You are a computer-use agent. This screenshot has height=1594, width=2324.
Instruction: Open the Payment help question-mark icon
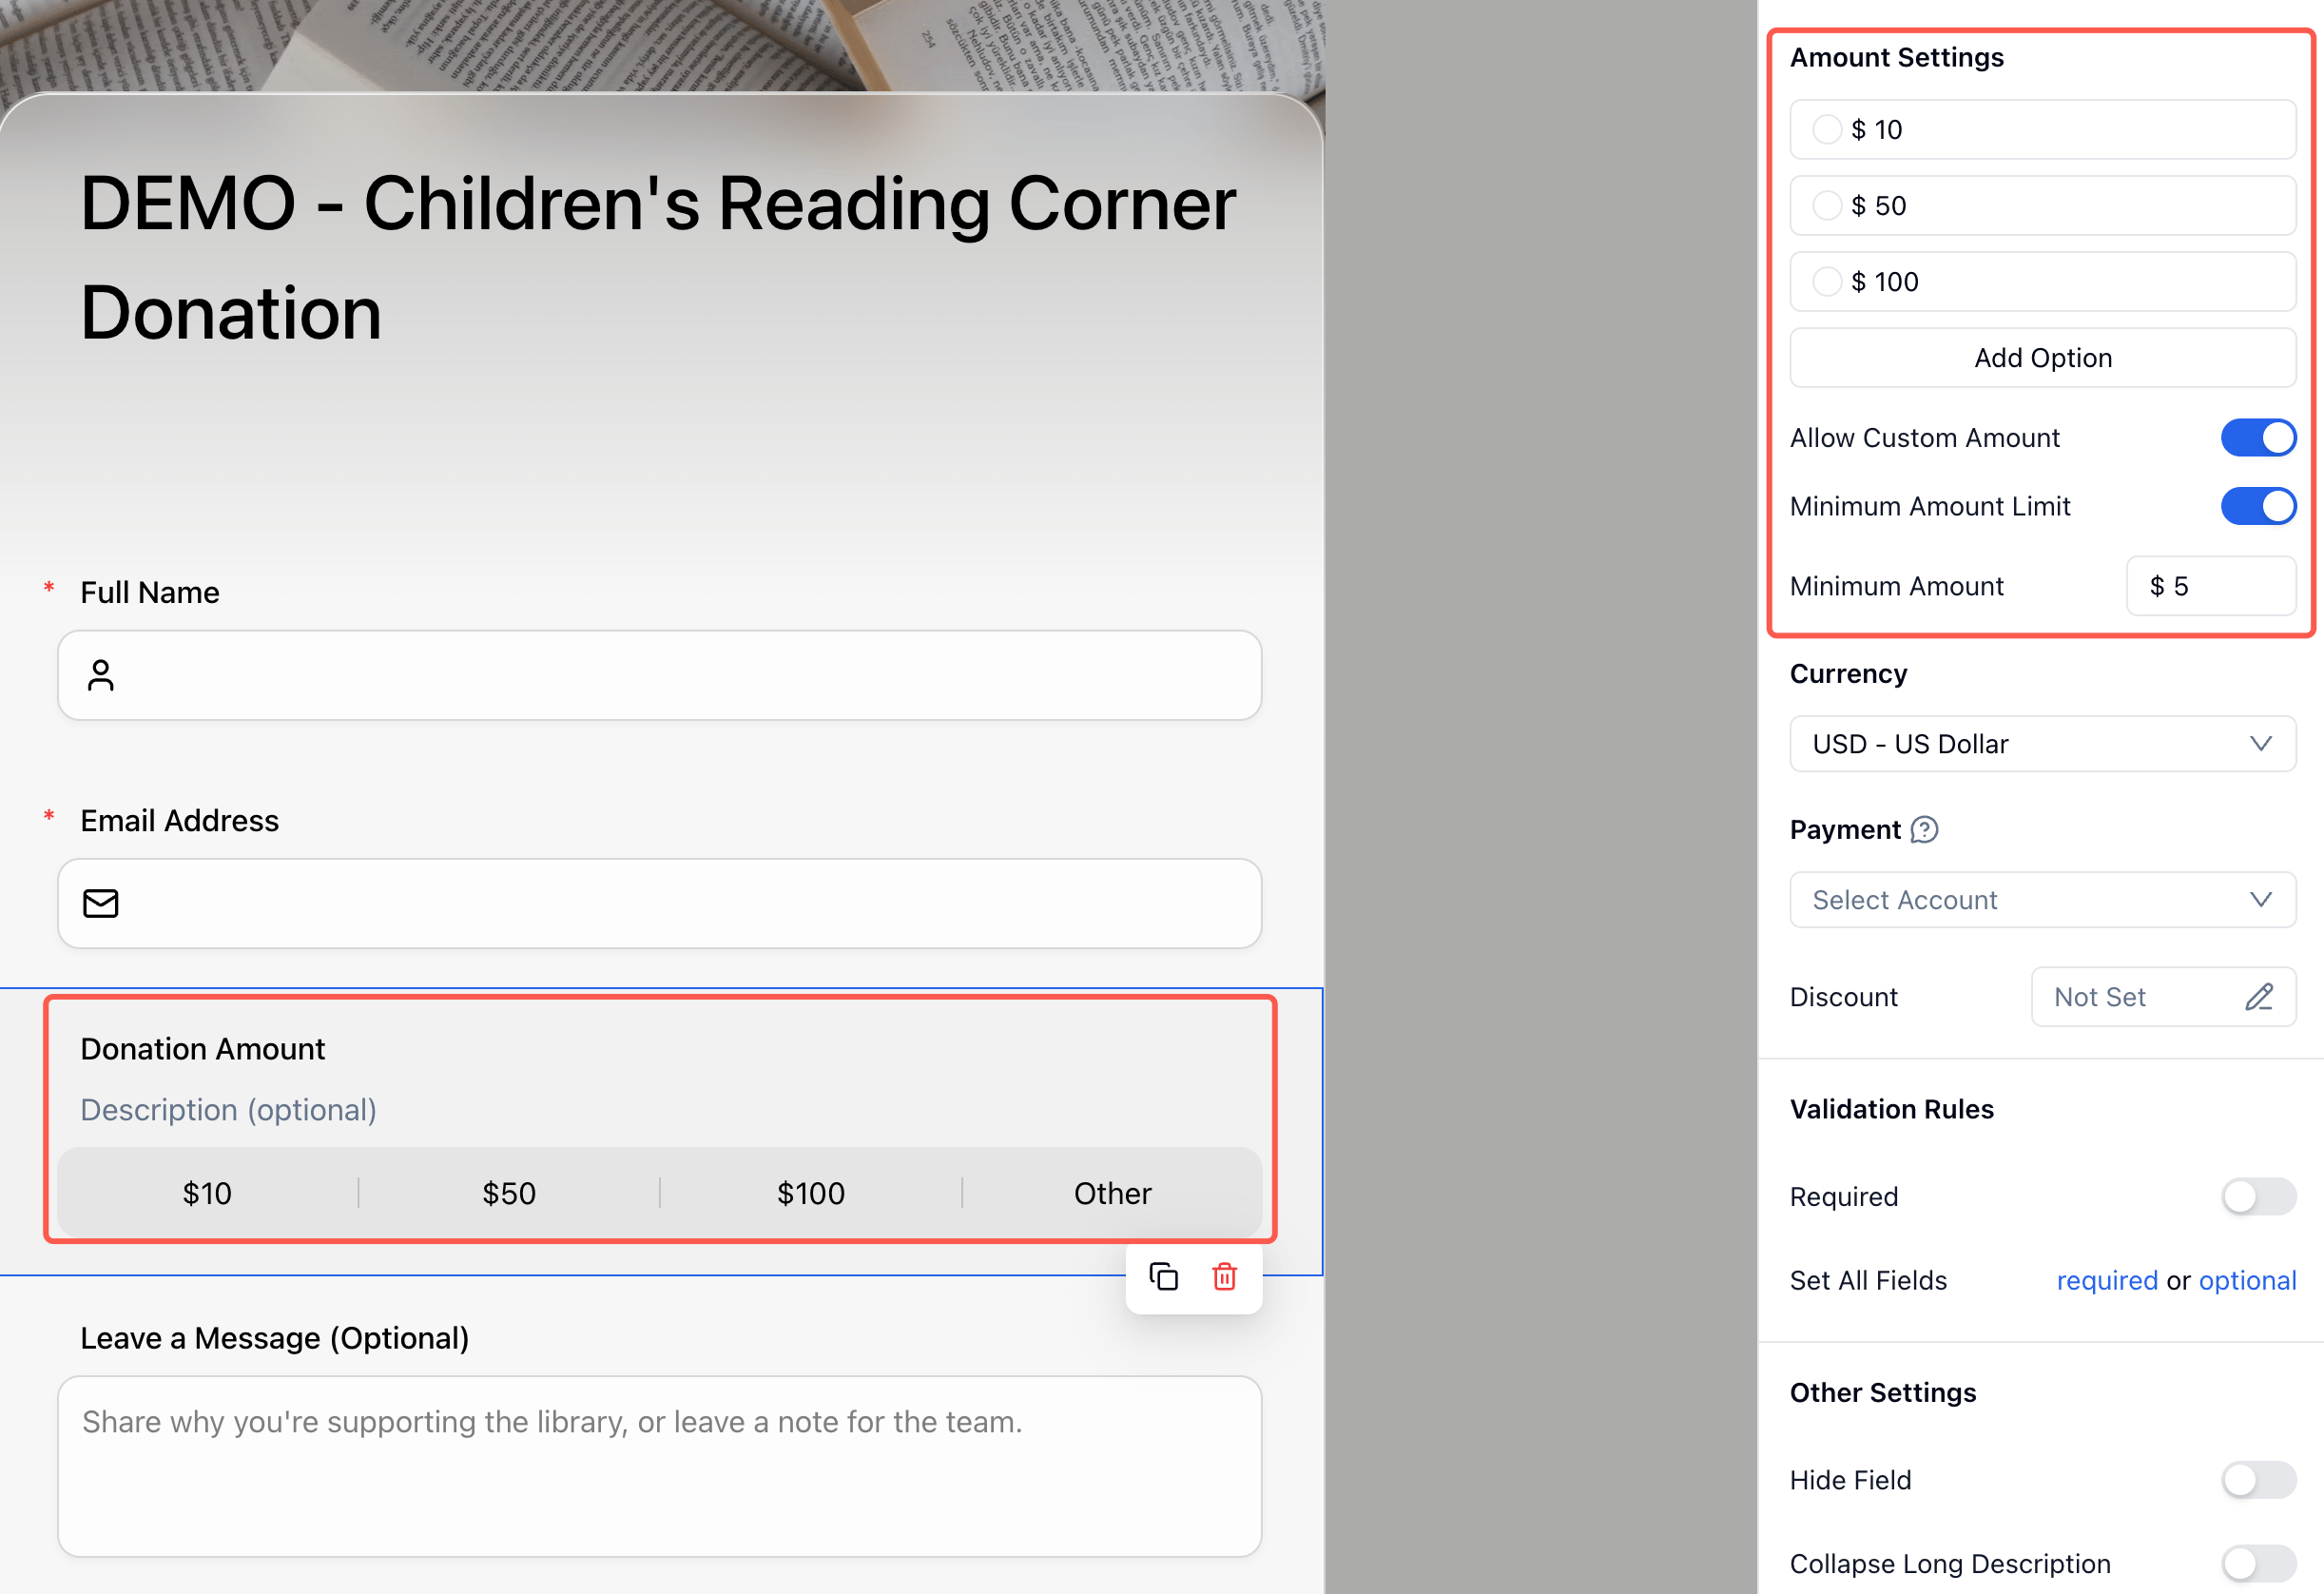click(1924, 830)
